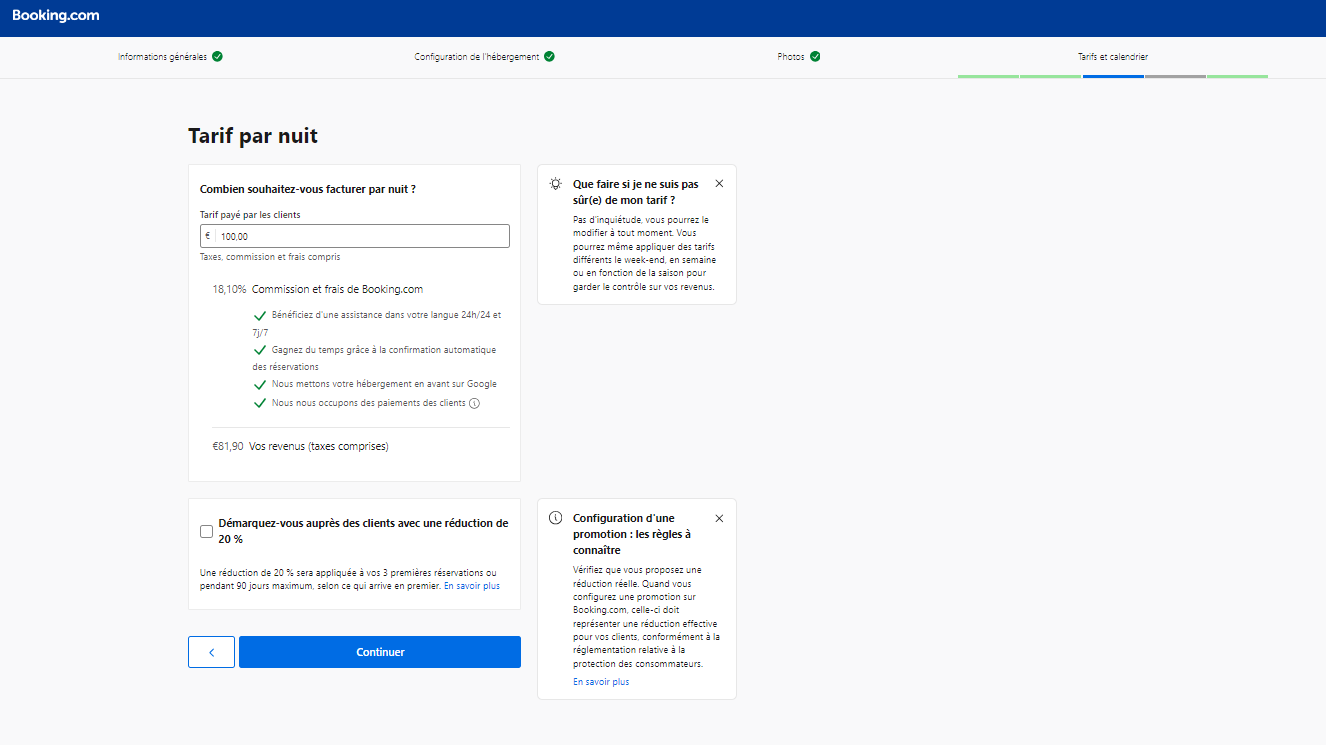Click 'Commission et frais de Booking.com' text
The height and width of the screenshot is (745, 1326).
337,289
